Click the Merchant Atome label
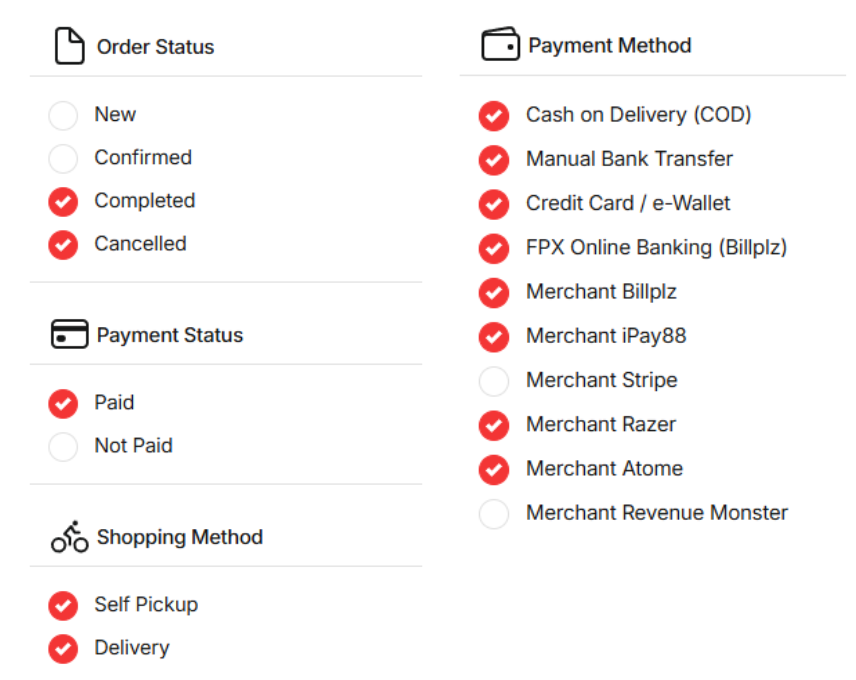856x680 pixels. (604, 468)
